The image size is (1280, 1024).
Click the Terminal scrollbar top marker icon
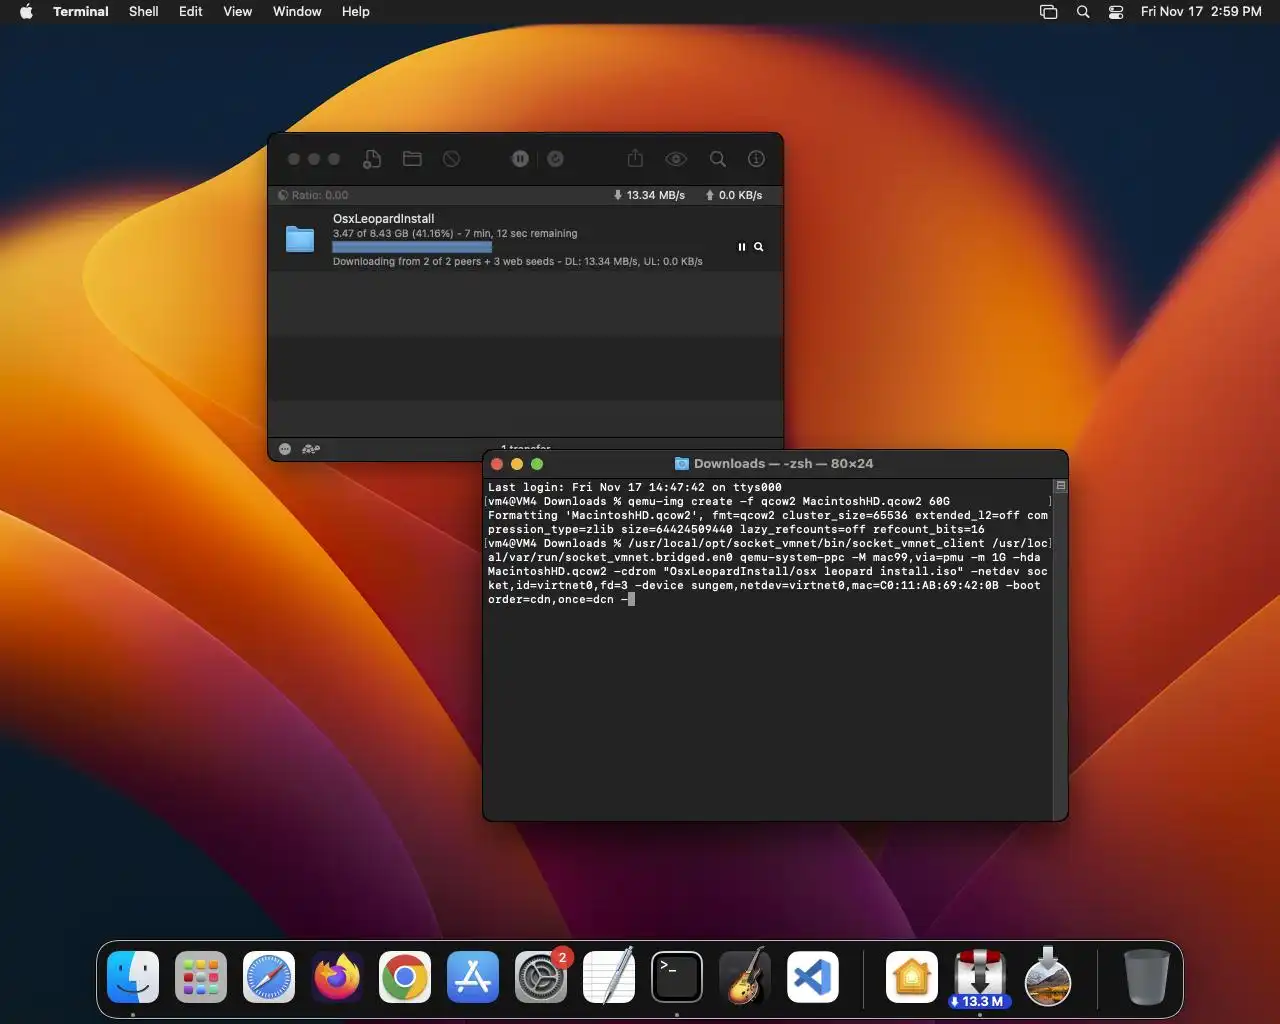tap(1061, 486)
